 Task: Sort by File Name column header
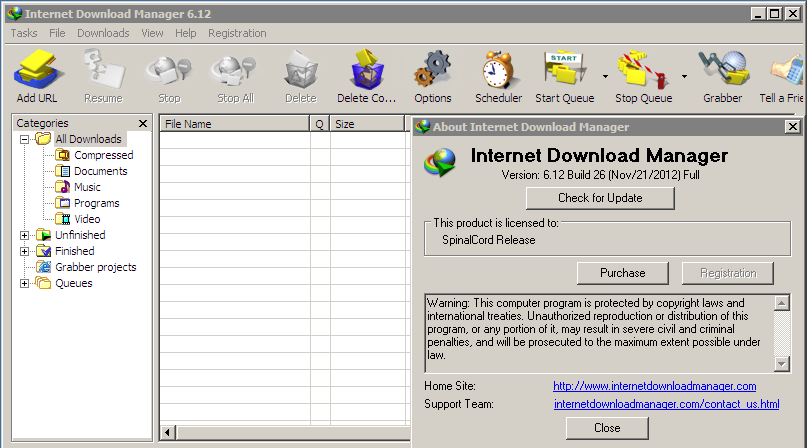coord(235,124)
